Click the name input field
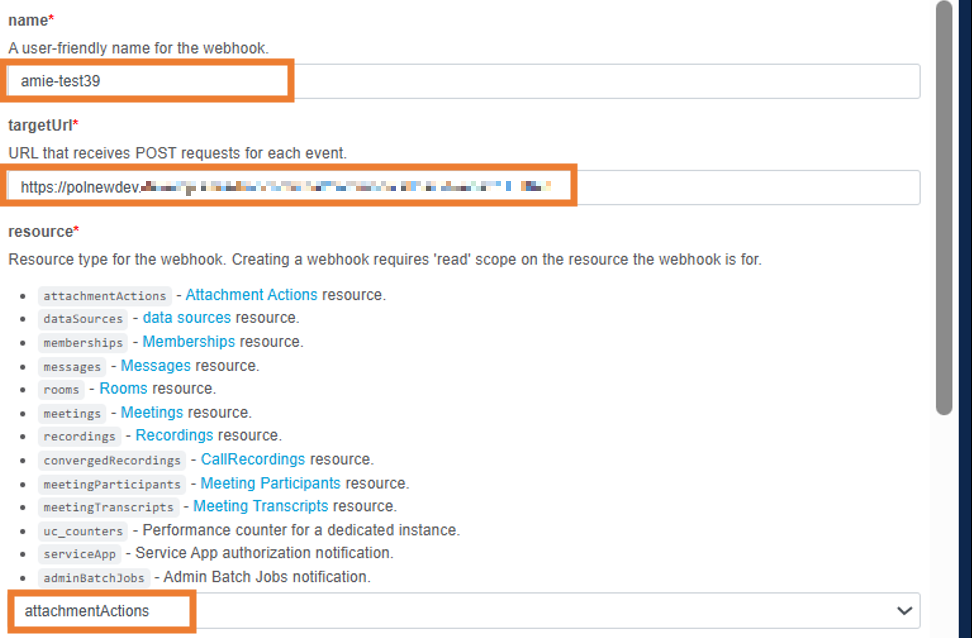The image size is (972, 638). (x=462, y=81)
